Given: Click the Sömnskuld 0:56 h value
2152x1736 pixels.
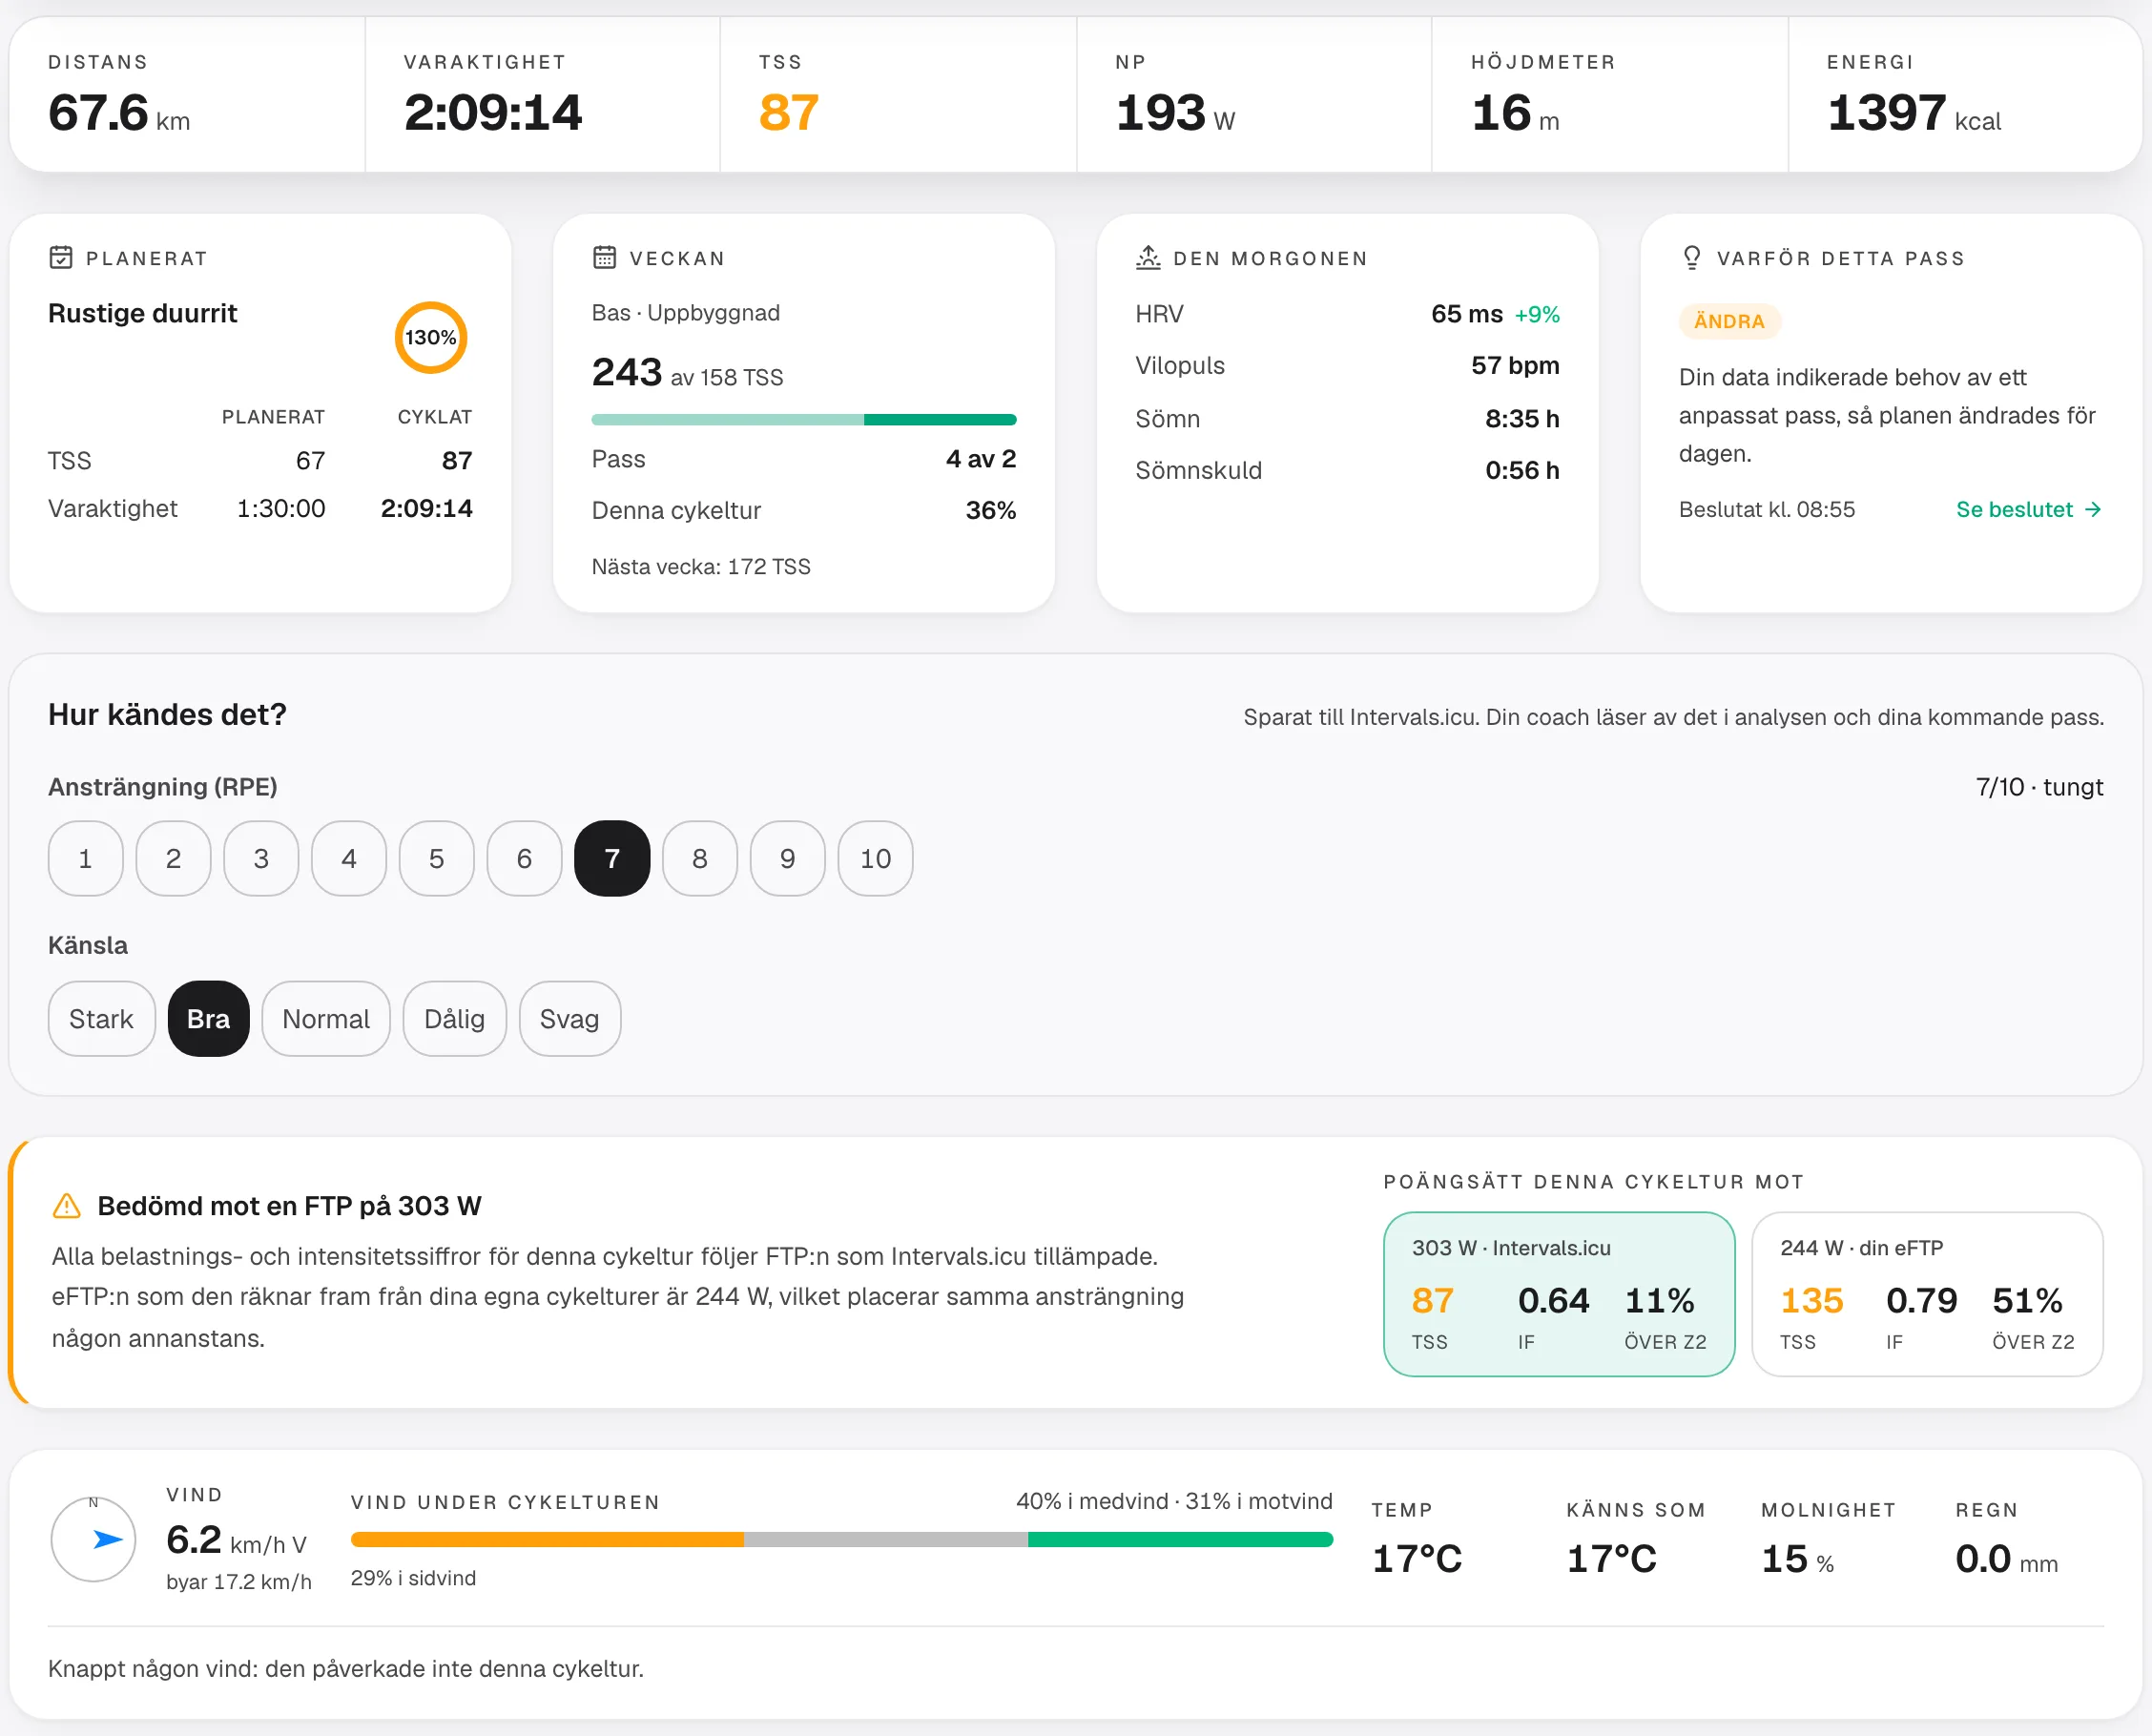Looking at the screenshot, I should click(x=1522, y=471).
